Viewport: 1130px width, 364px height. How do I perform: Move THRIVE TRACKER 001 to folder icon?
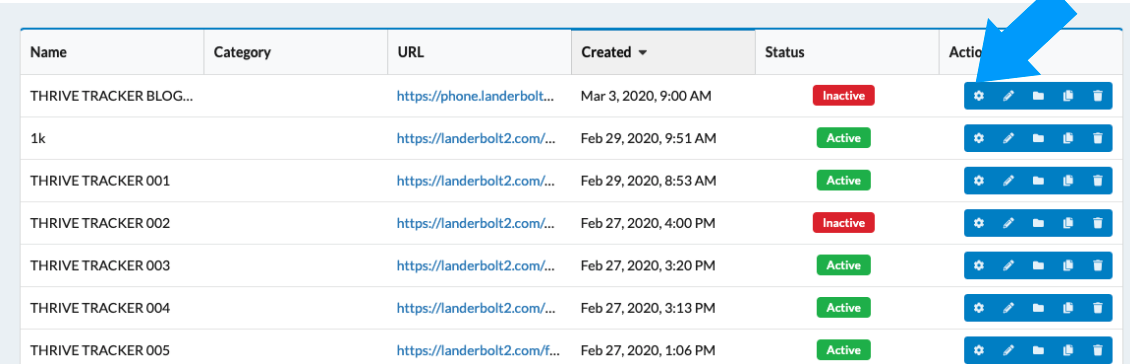coord(1038,181)
